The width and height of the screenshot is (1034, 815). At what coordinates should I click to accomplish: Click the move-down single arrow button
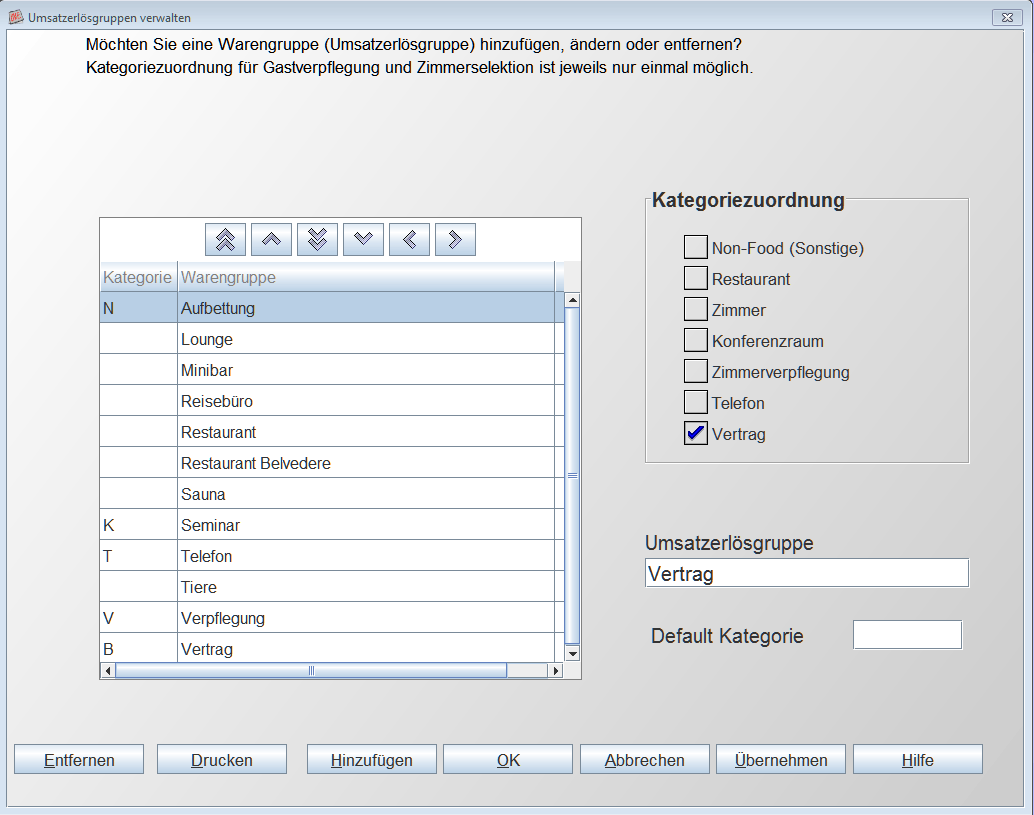[x=363, y=239]
